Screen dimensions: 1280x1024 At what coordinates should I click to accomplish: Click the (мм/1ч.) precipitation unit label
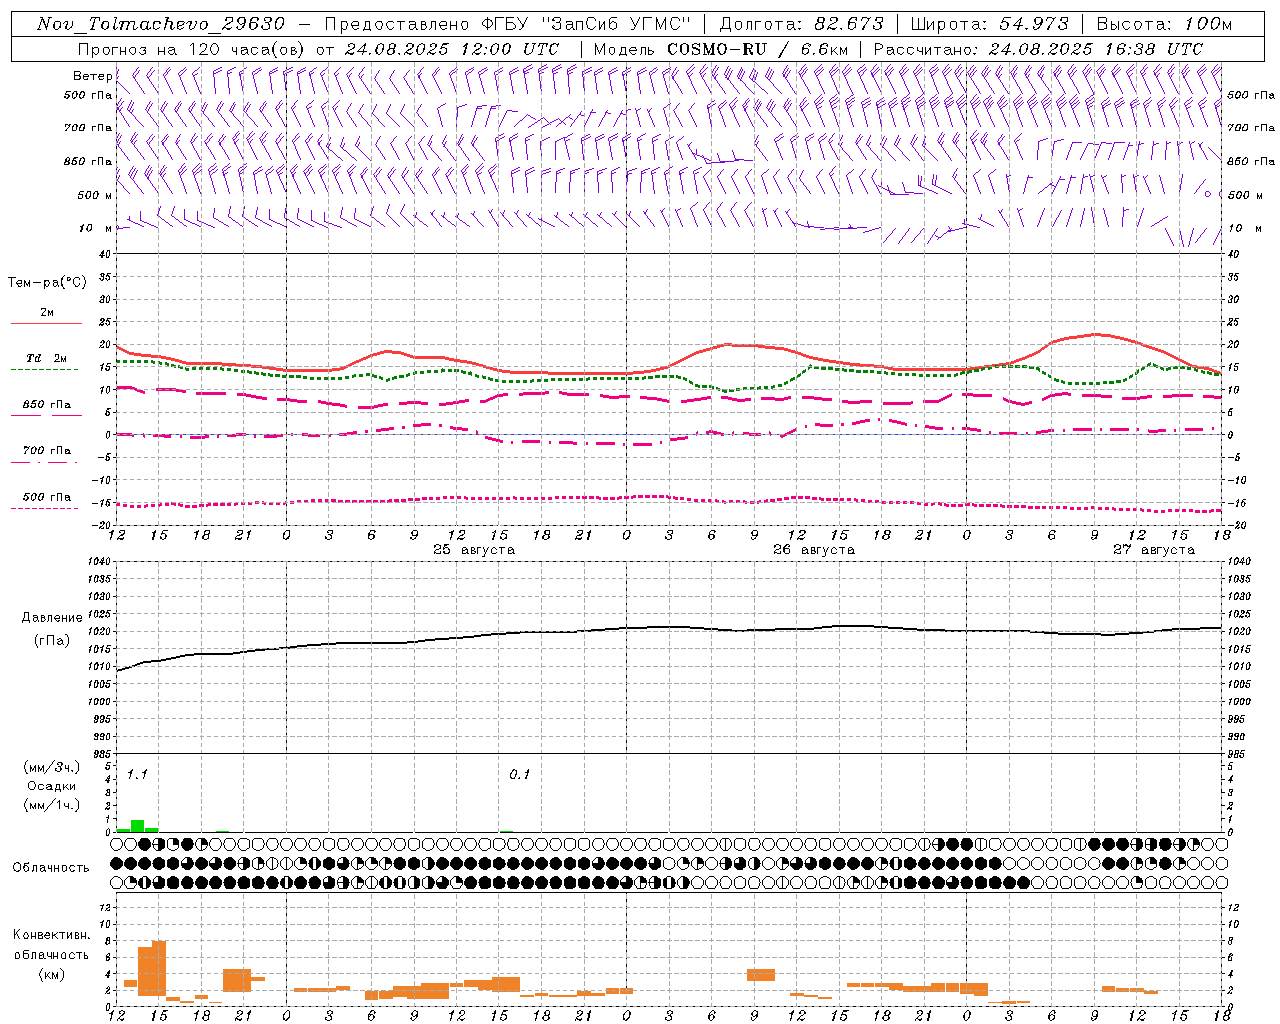pos(52,805)
